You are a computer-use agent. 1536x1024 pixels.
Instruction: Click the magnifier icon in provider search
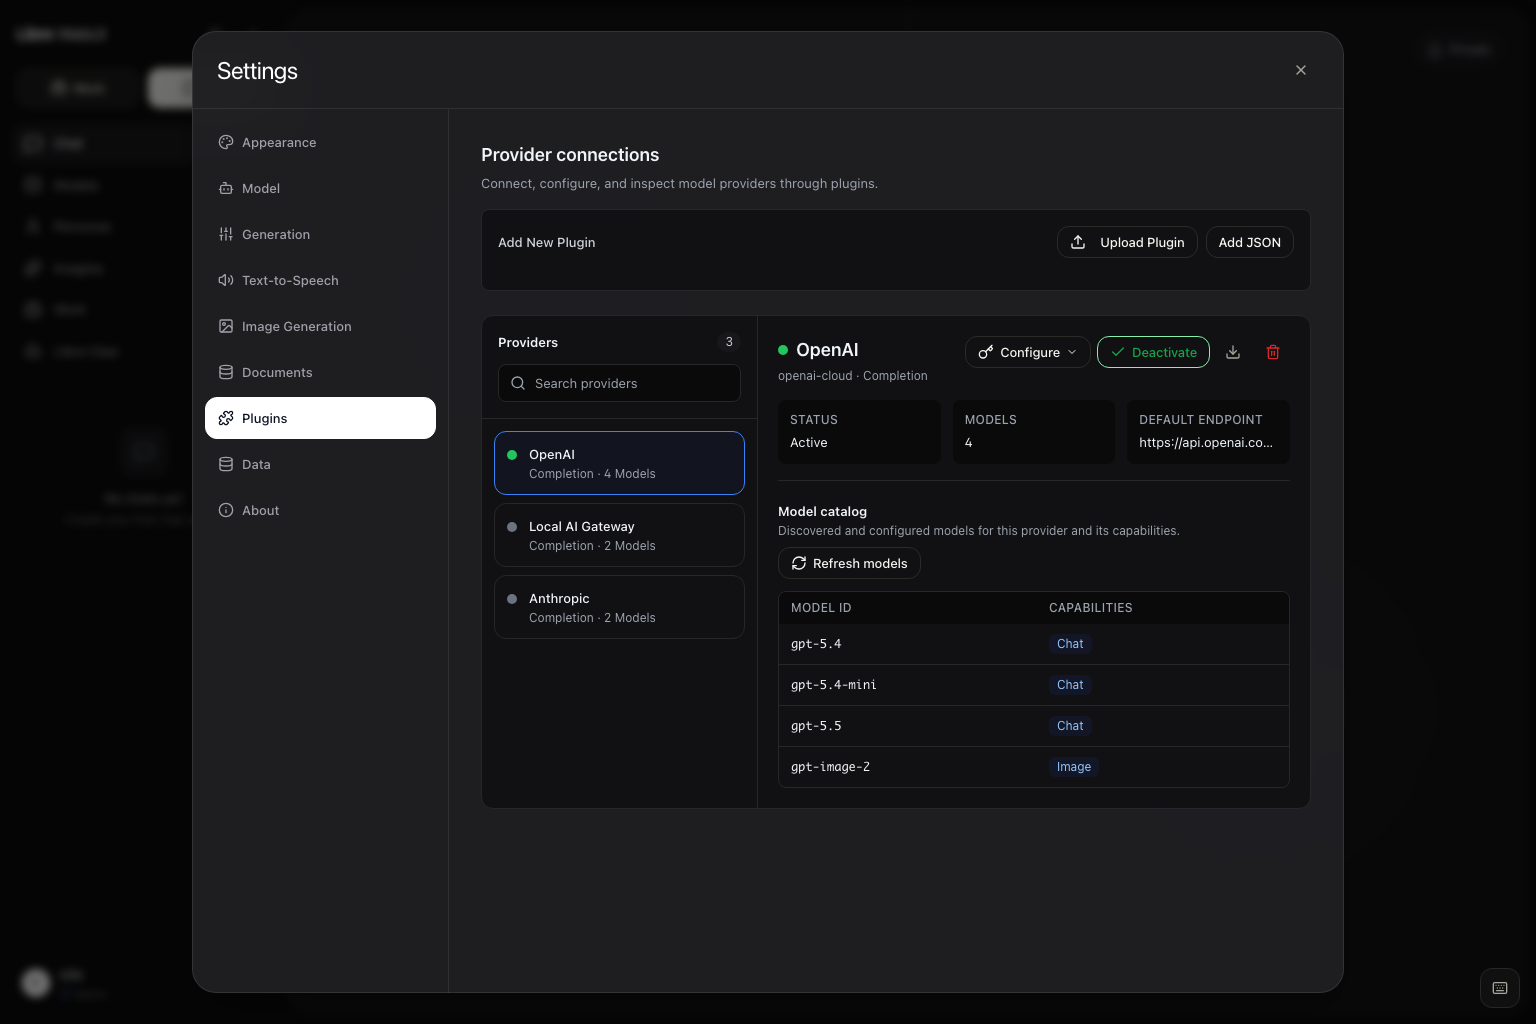tap(518, 383)
